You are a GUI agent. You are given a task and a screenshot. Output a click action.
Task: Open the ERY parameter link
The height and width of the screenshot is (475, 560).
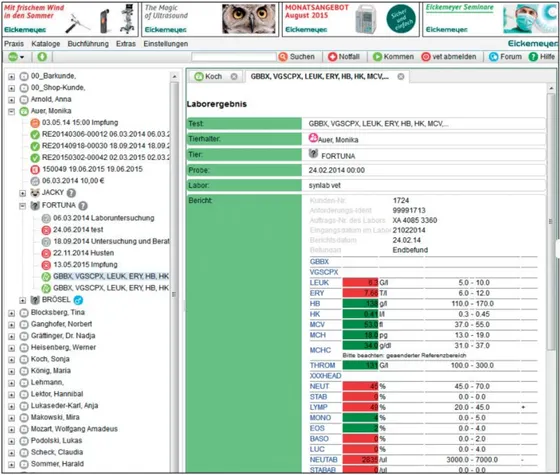click(317, 293)
